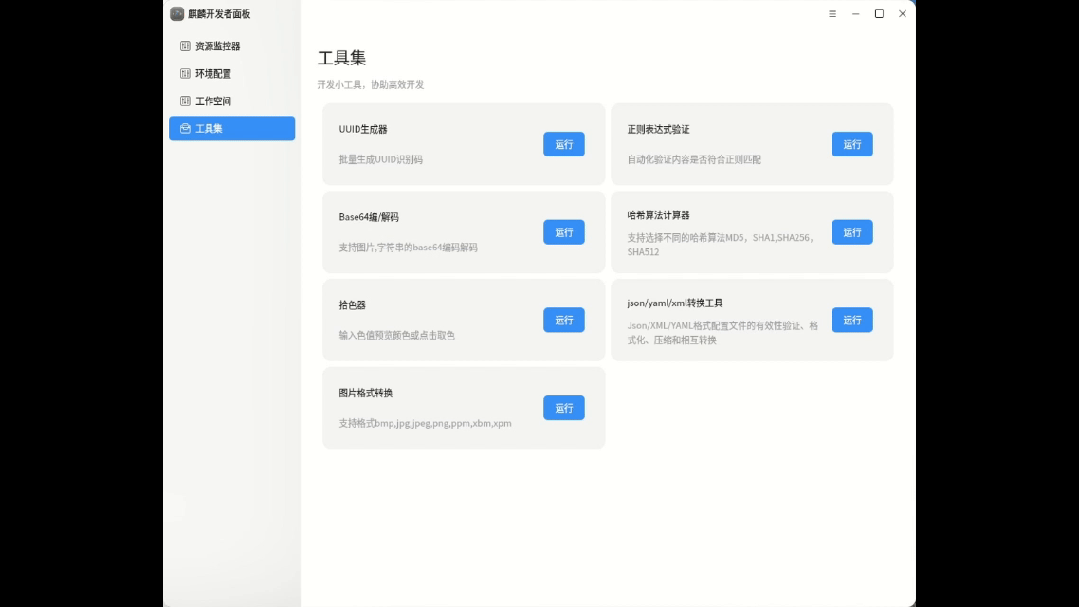
Task: Launch the Base64编/解码 tool
Action: tap(564, 232)
